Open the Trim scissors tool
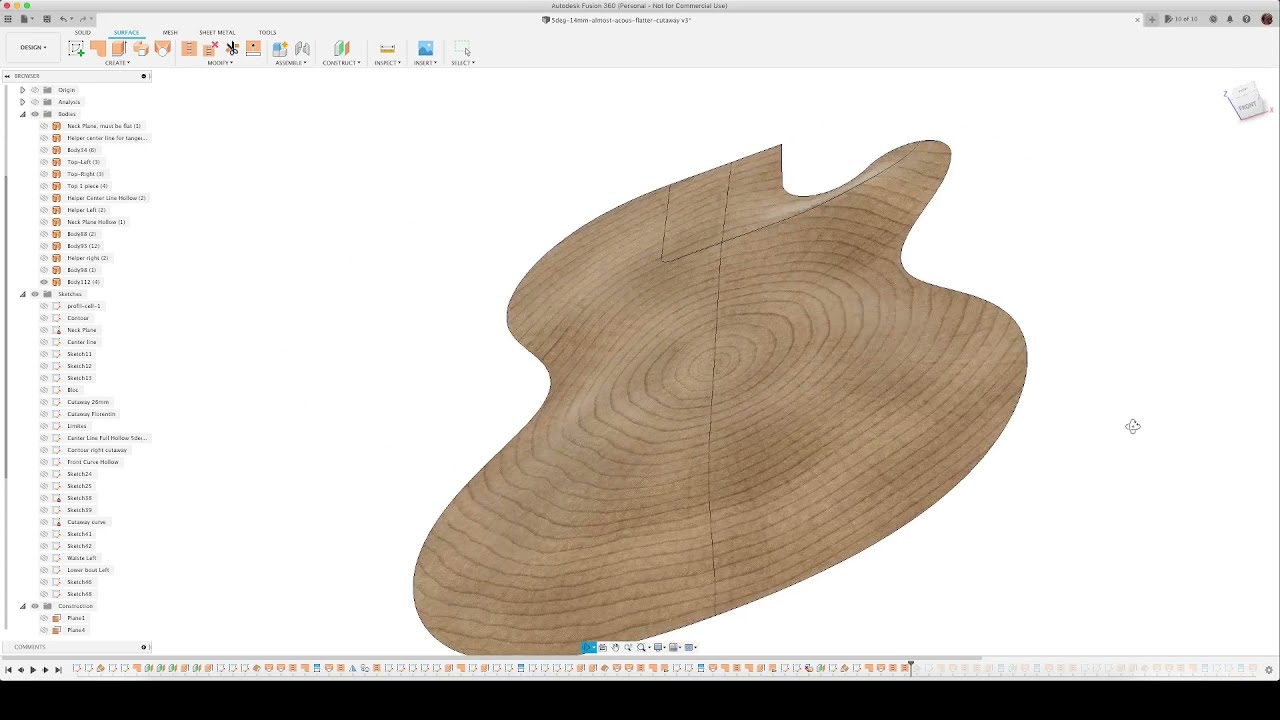Image resolution: width=1280 pixels, height=720 pixels. (x=232, y=48)
